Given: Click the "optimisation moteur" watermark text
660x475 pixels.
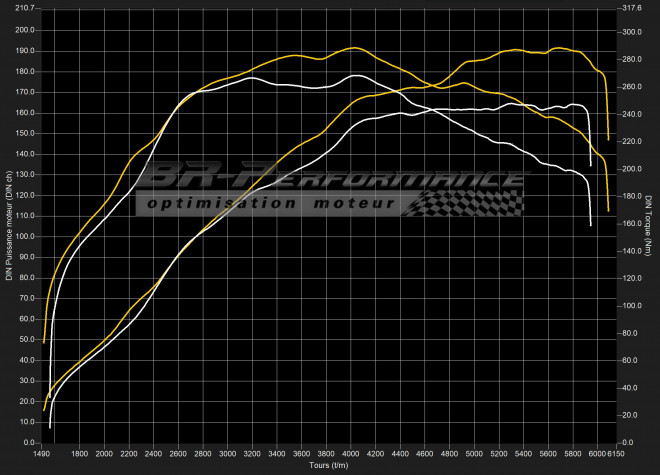Looking at the screenshot, I should point(270,203).
